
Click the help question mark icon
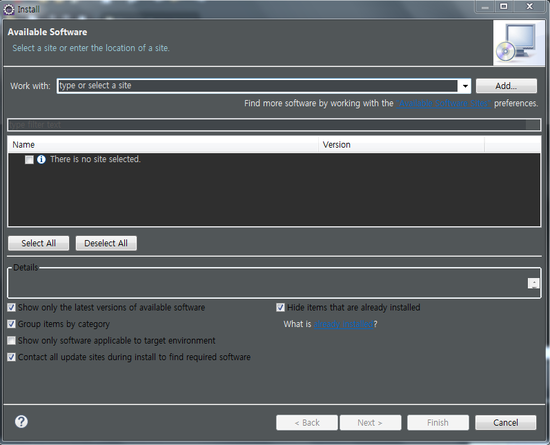(21, 422)
